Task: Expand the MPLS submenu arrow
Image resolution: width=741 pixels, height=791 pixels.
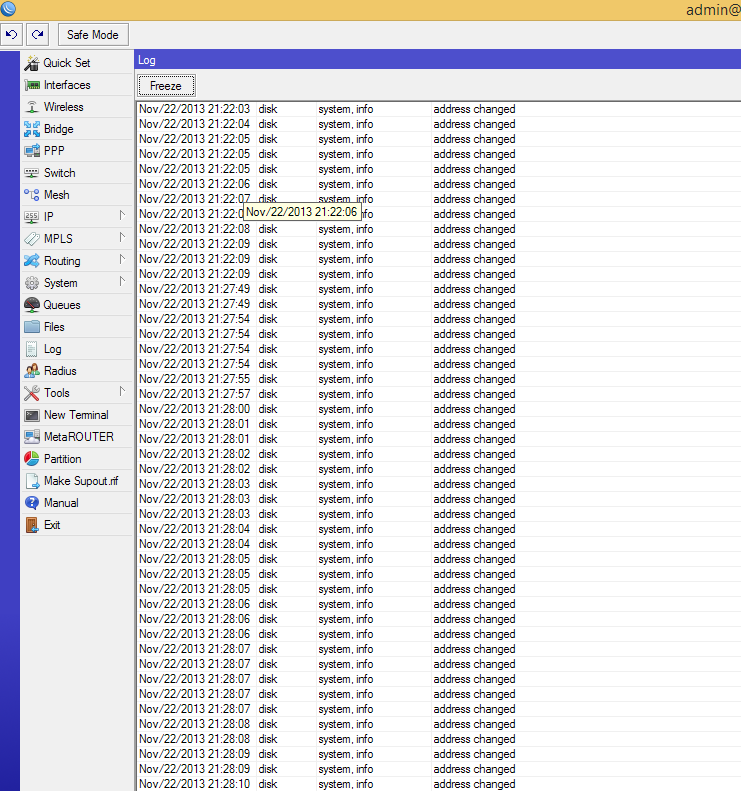Action: click(122, 237)
